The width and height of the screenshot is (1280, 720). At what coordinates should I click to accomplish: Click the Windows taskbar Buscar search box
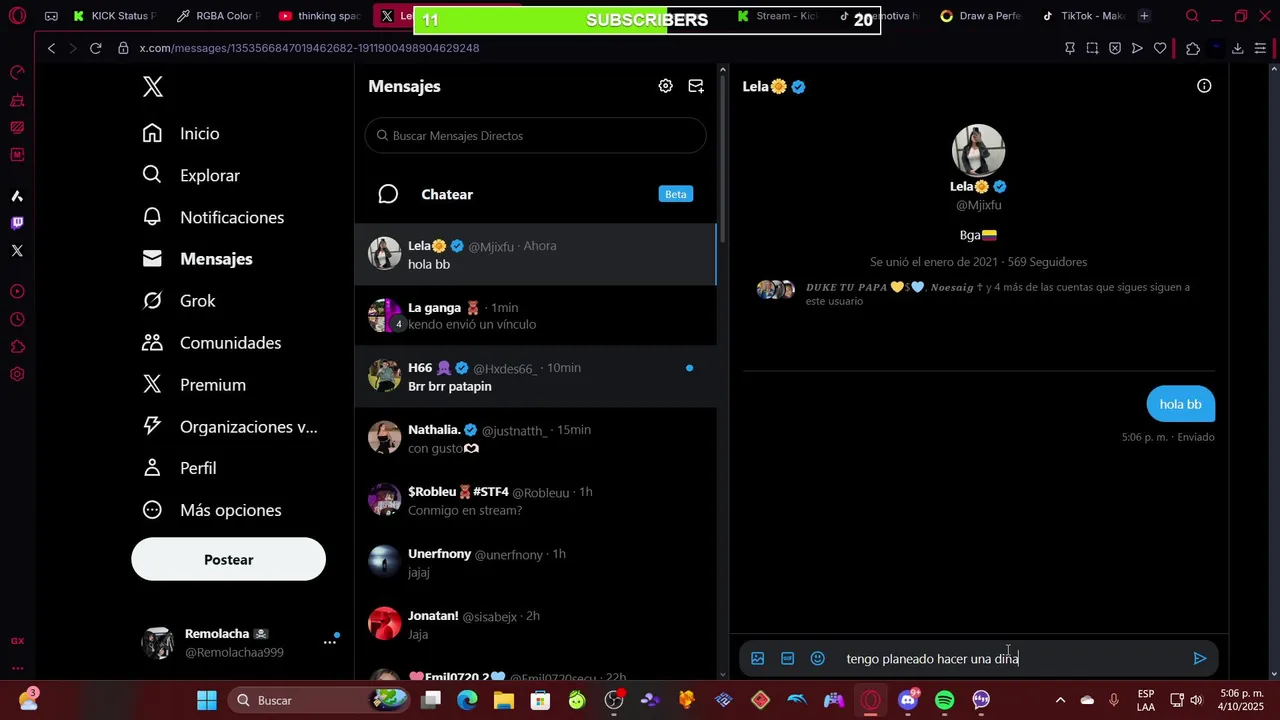coord(318,700)
